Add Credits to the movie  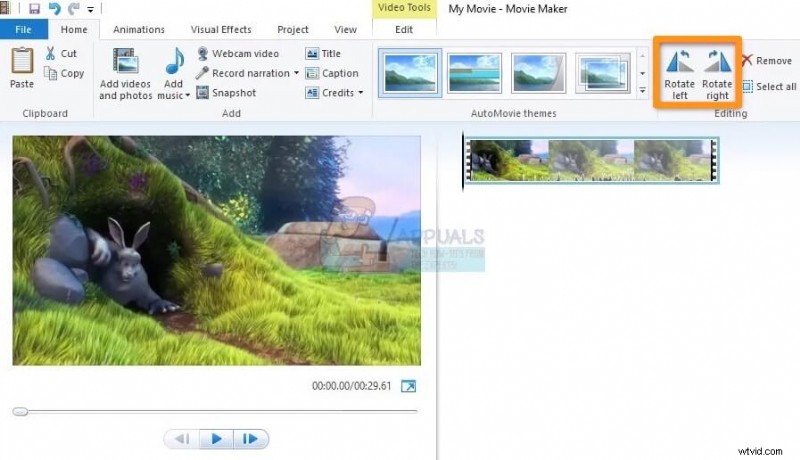point(330,93)
